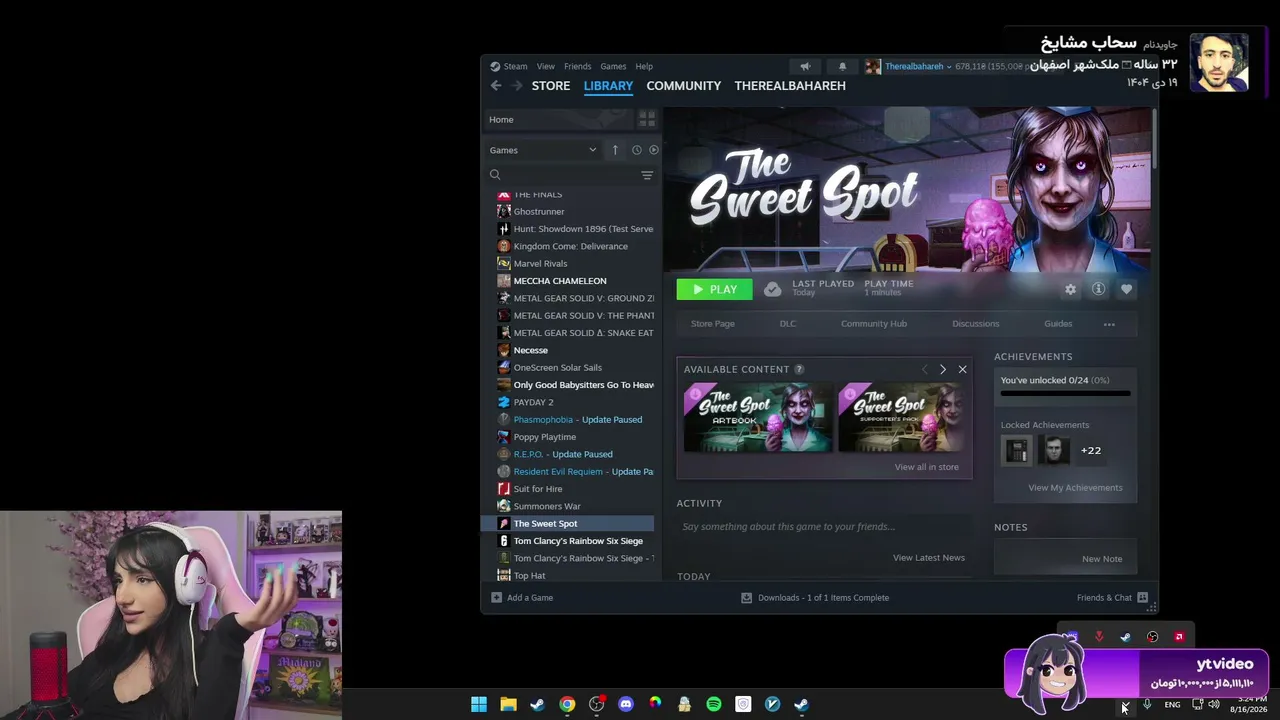This screenshot has height=720, width=1280.
Task: Open the DLC link
Action: tap(788, 324)
